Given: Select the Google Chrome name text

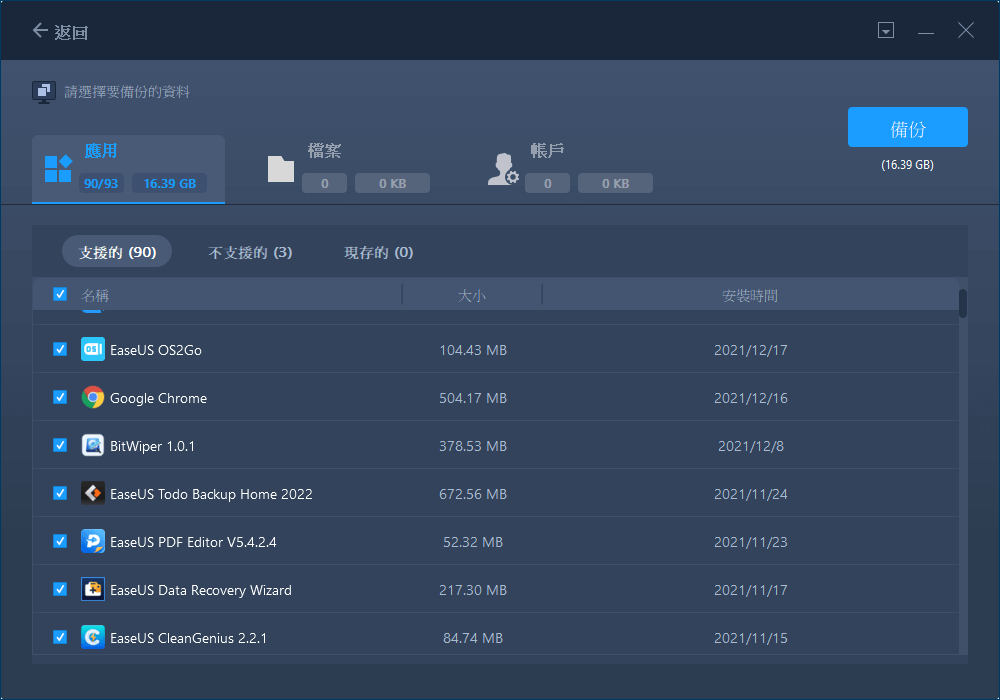Looking at the screenshot, I should click(158, 398).
